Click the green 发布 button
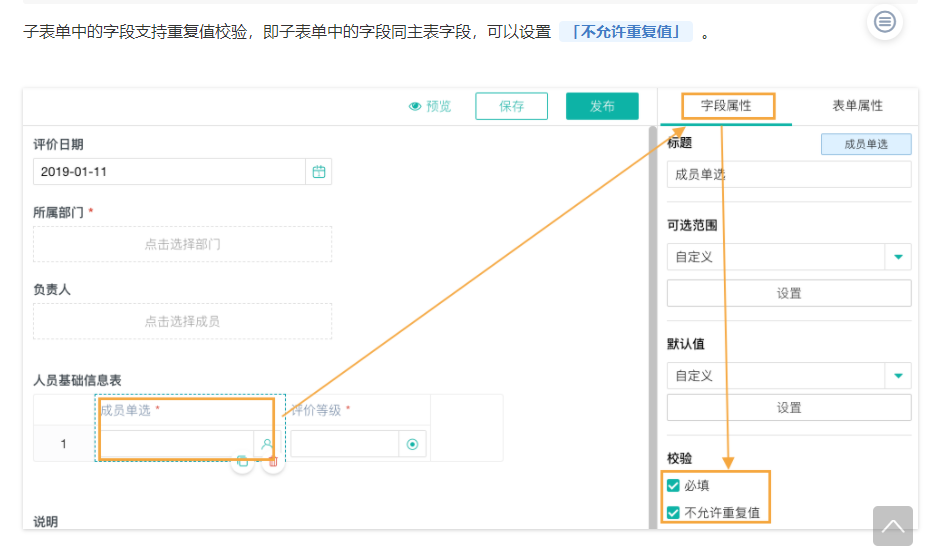Screen dimensions: 939x559 click(602, 106)
